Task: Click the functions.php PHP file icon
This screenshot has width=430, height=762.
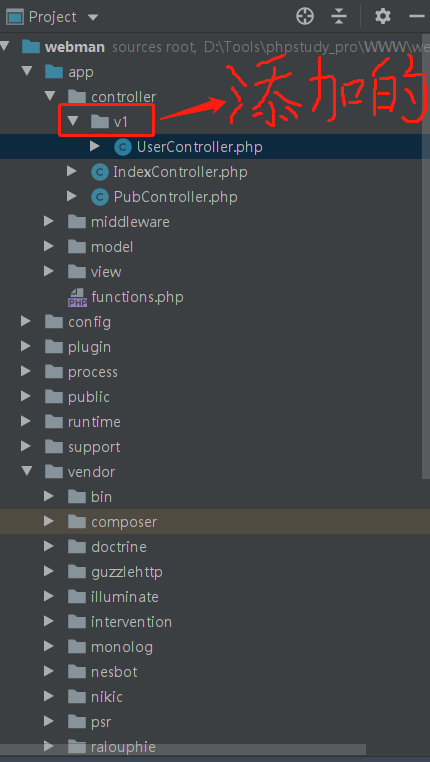Action: 77,297
